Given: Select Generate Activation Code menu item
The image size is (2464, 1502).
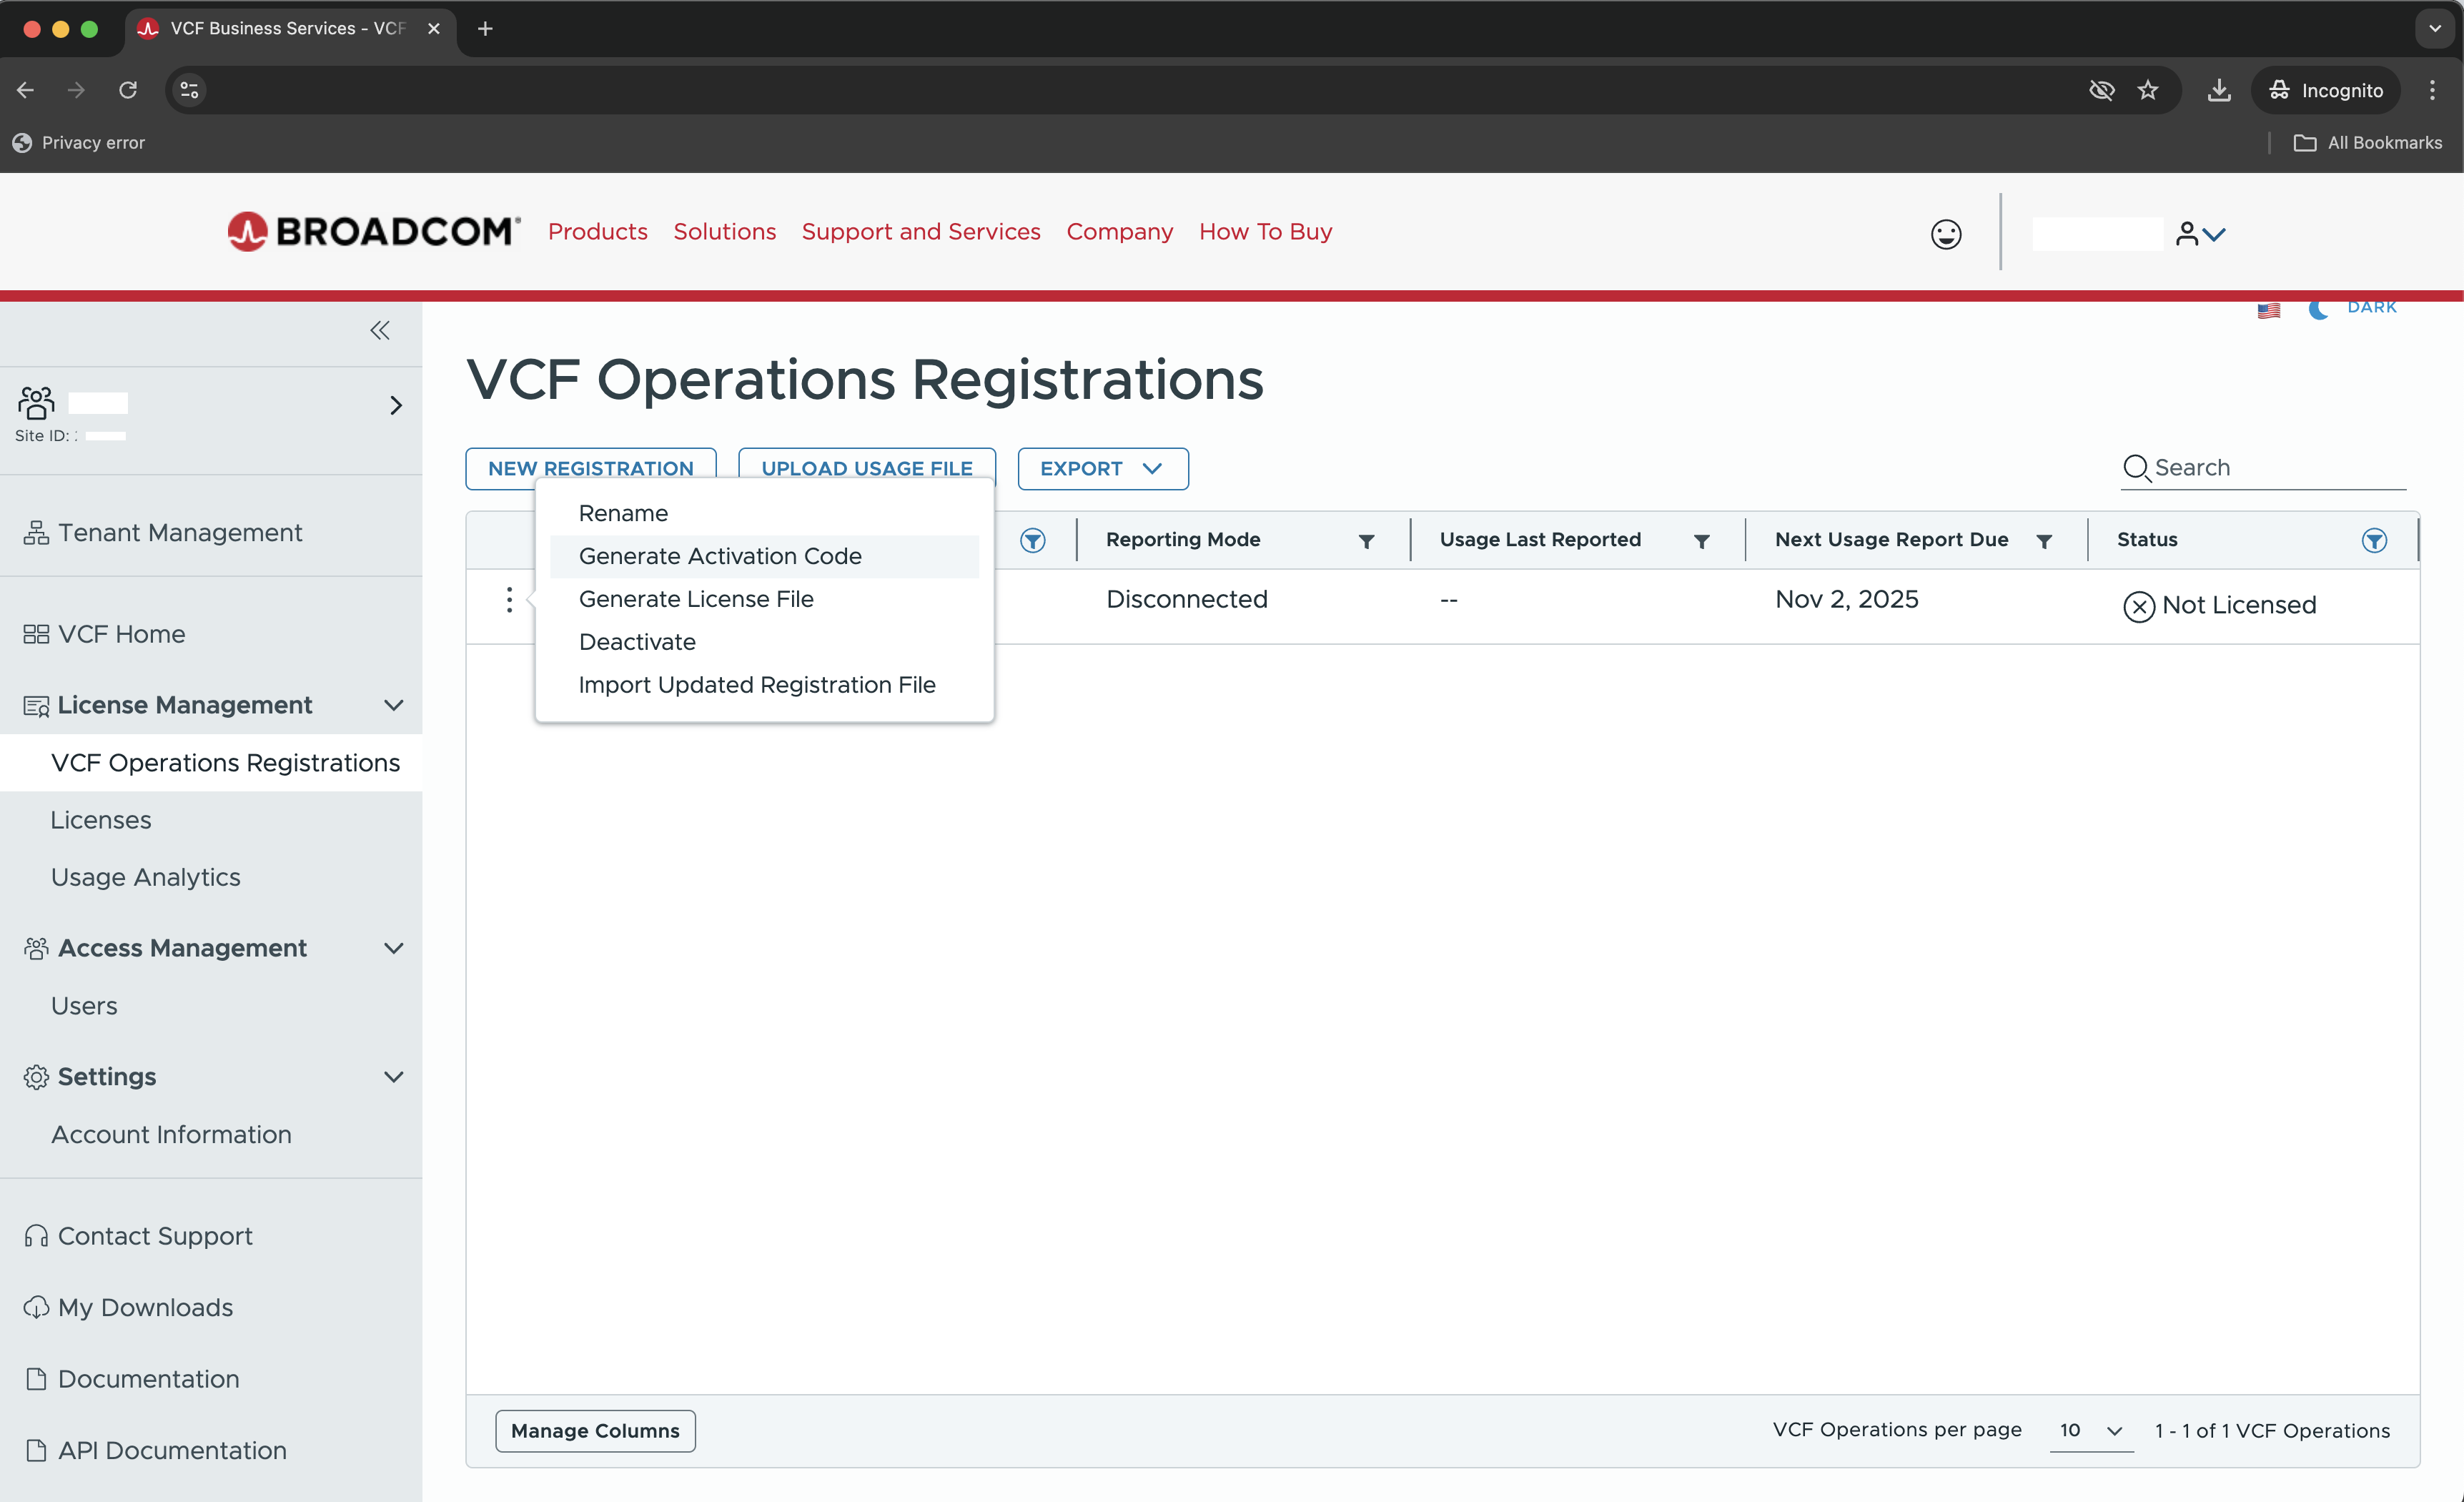Looking at the screenshot, I should (x=720, y=556).
